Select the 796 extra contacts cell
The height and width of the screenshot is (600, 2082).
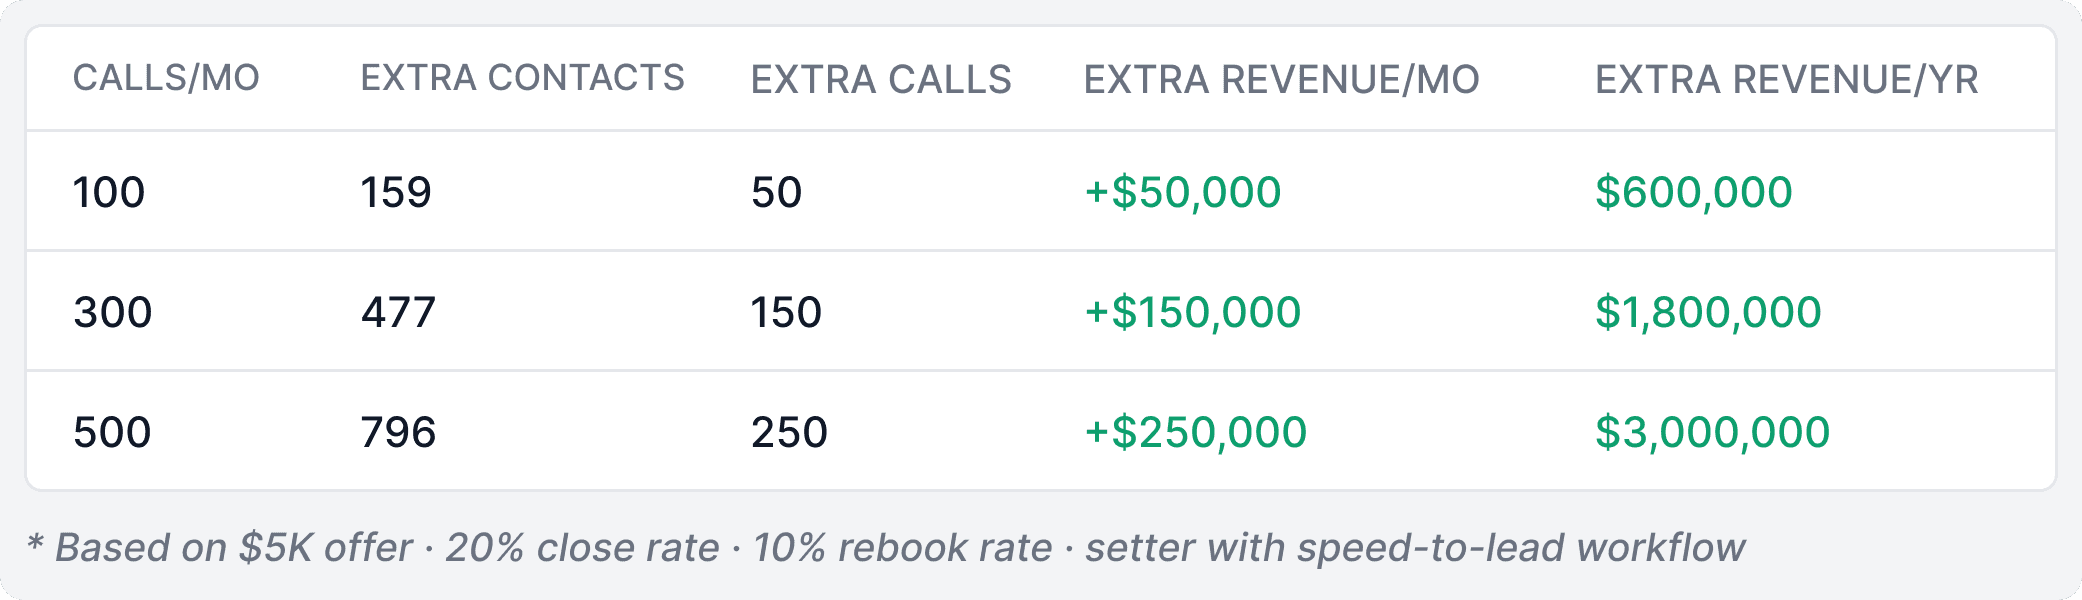tap(399, 432)
